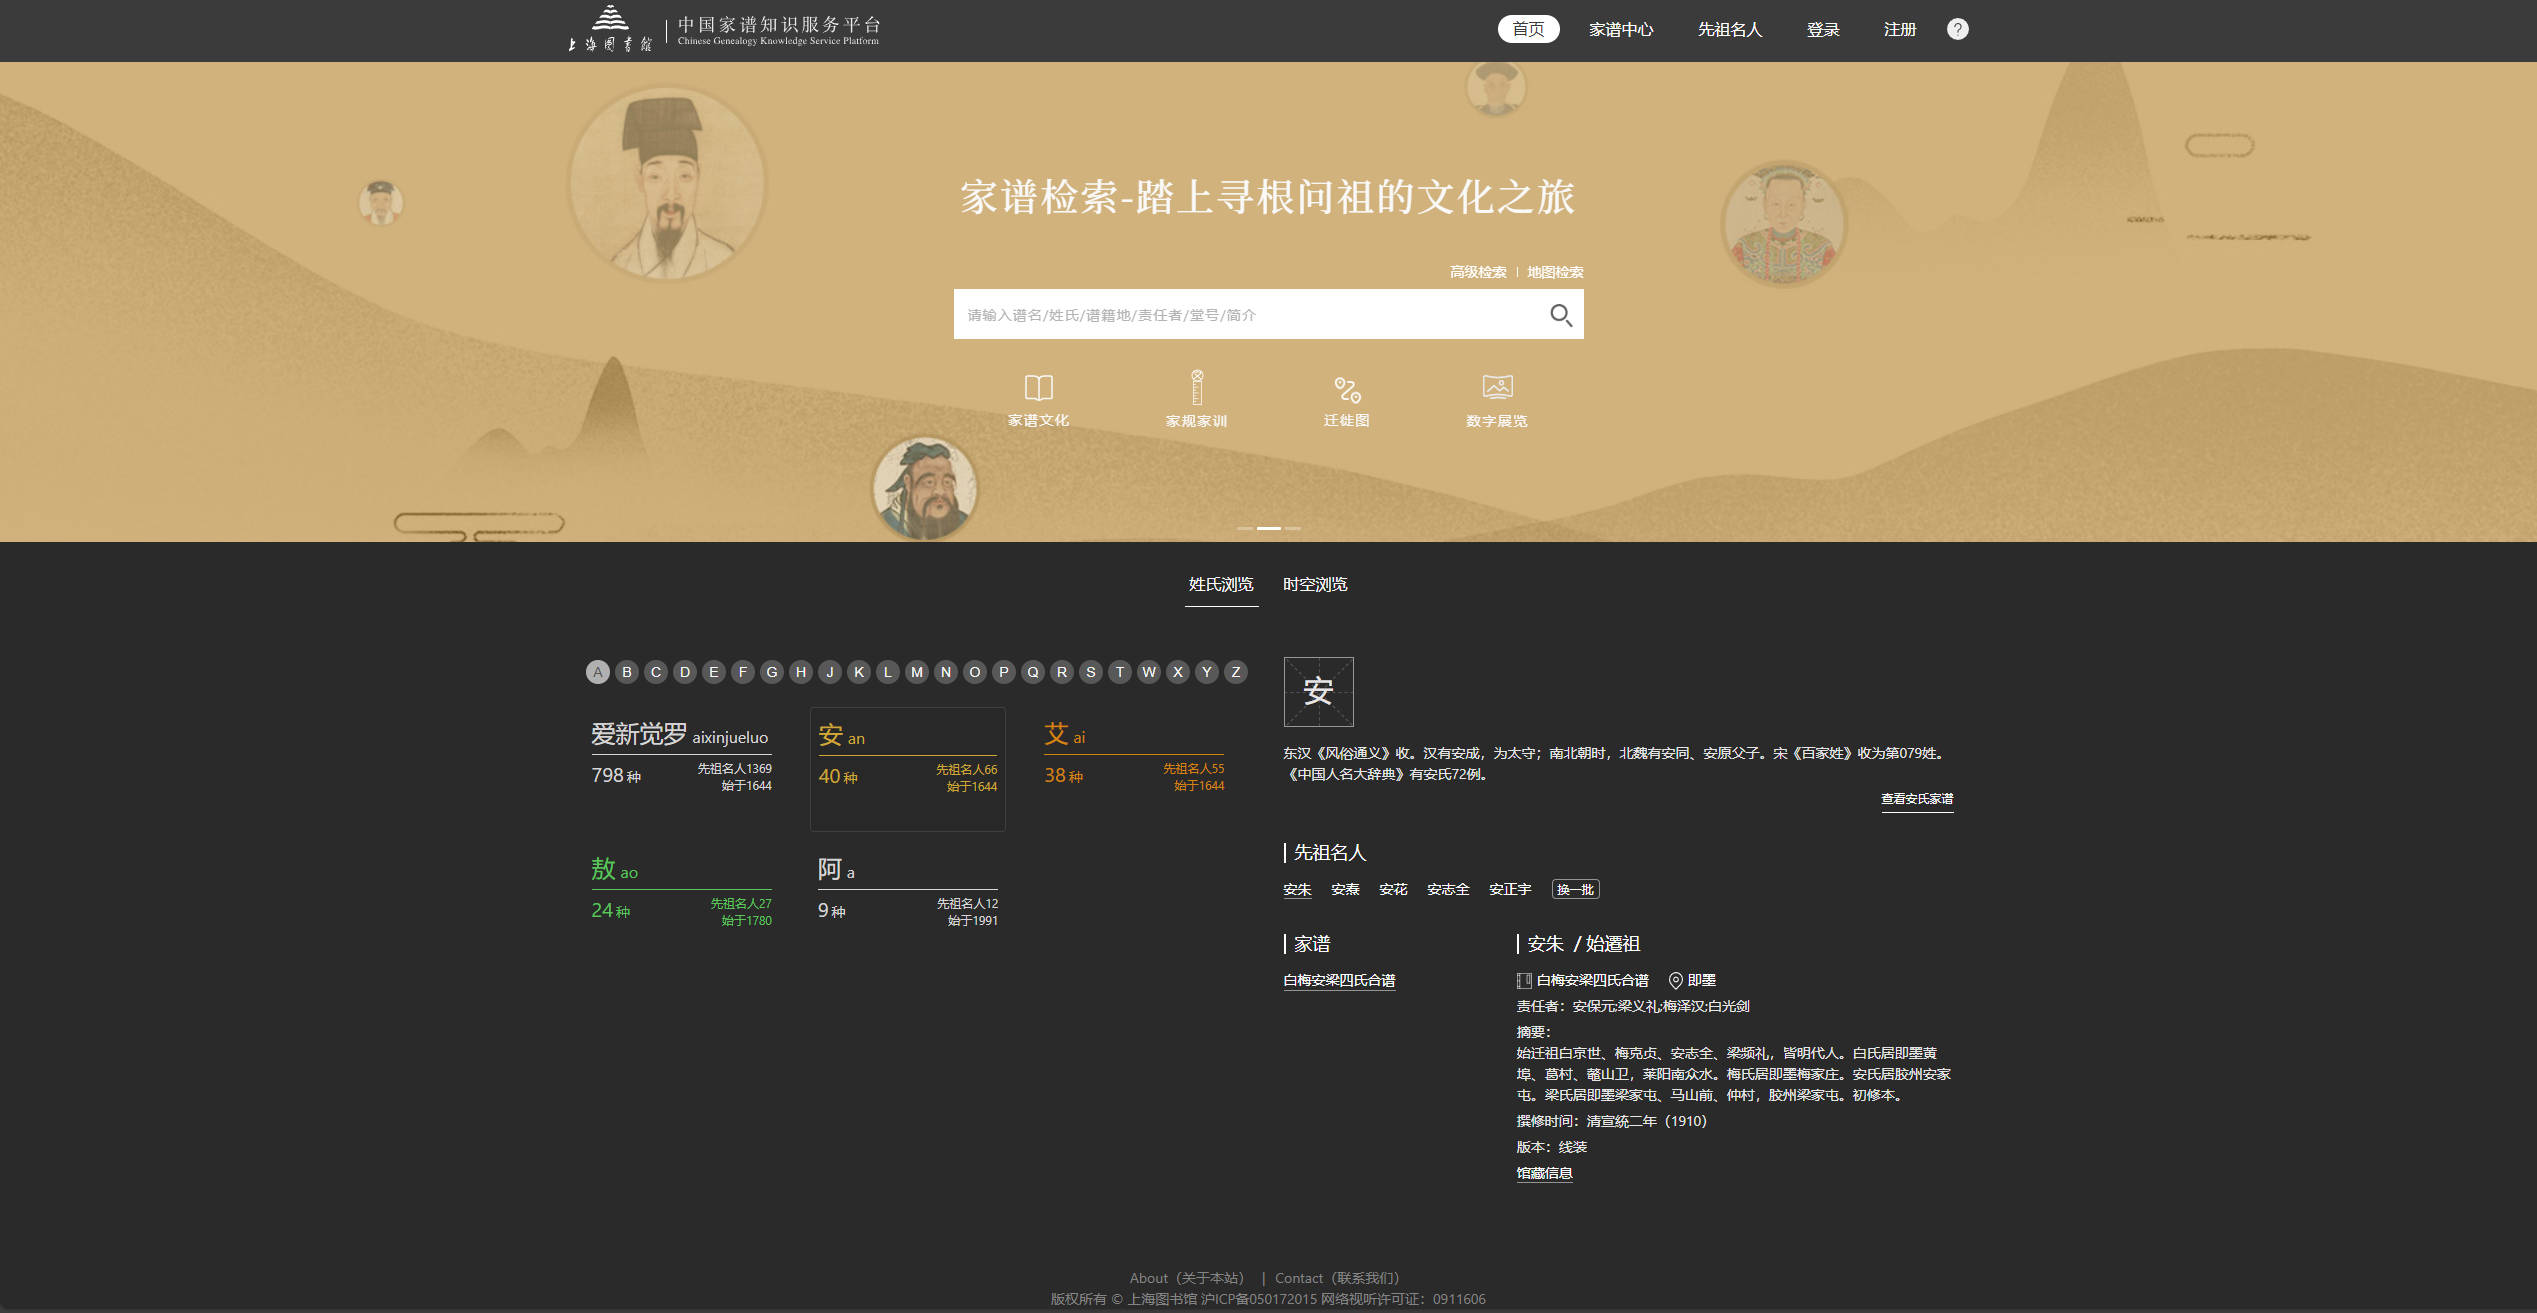Open the 家谱文化 (genealogy culture) icon
2537x1313 pixels.
point(1040,398)
